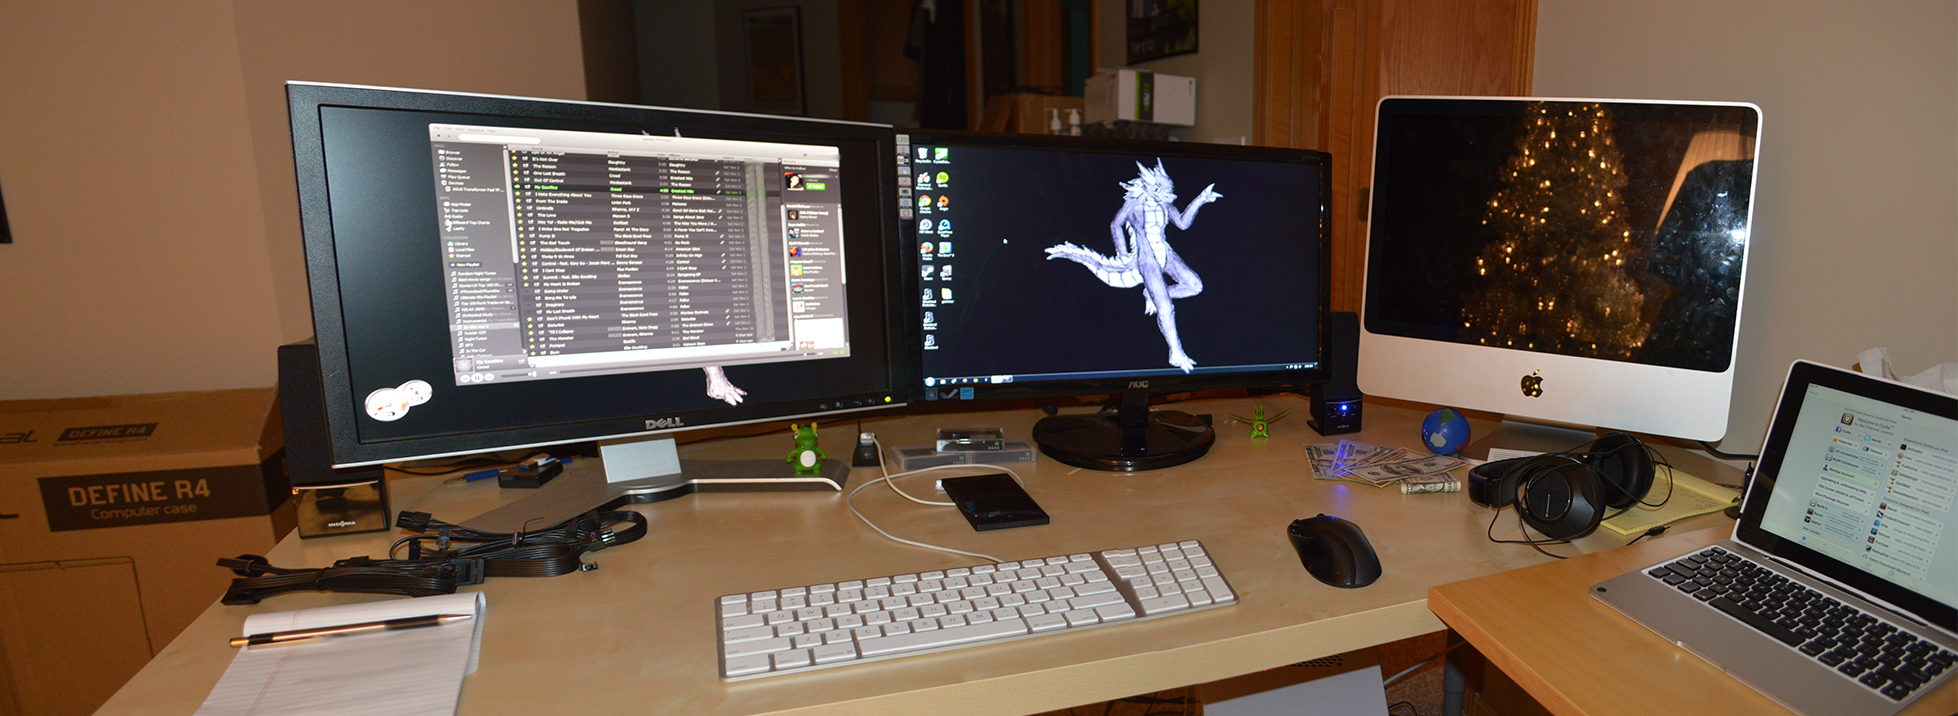Select Play Queue in Spotify sidebar
Viewport: 1958px width, 716px height.
[x=456, y=177]
